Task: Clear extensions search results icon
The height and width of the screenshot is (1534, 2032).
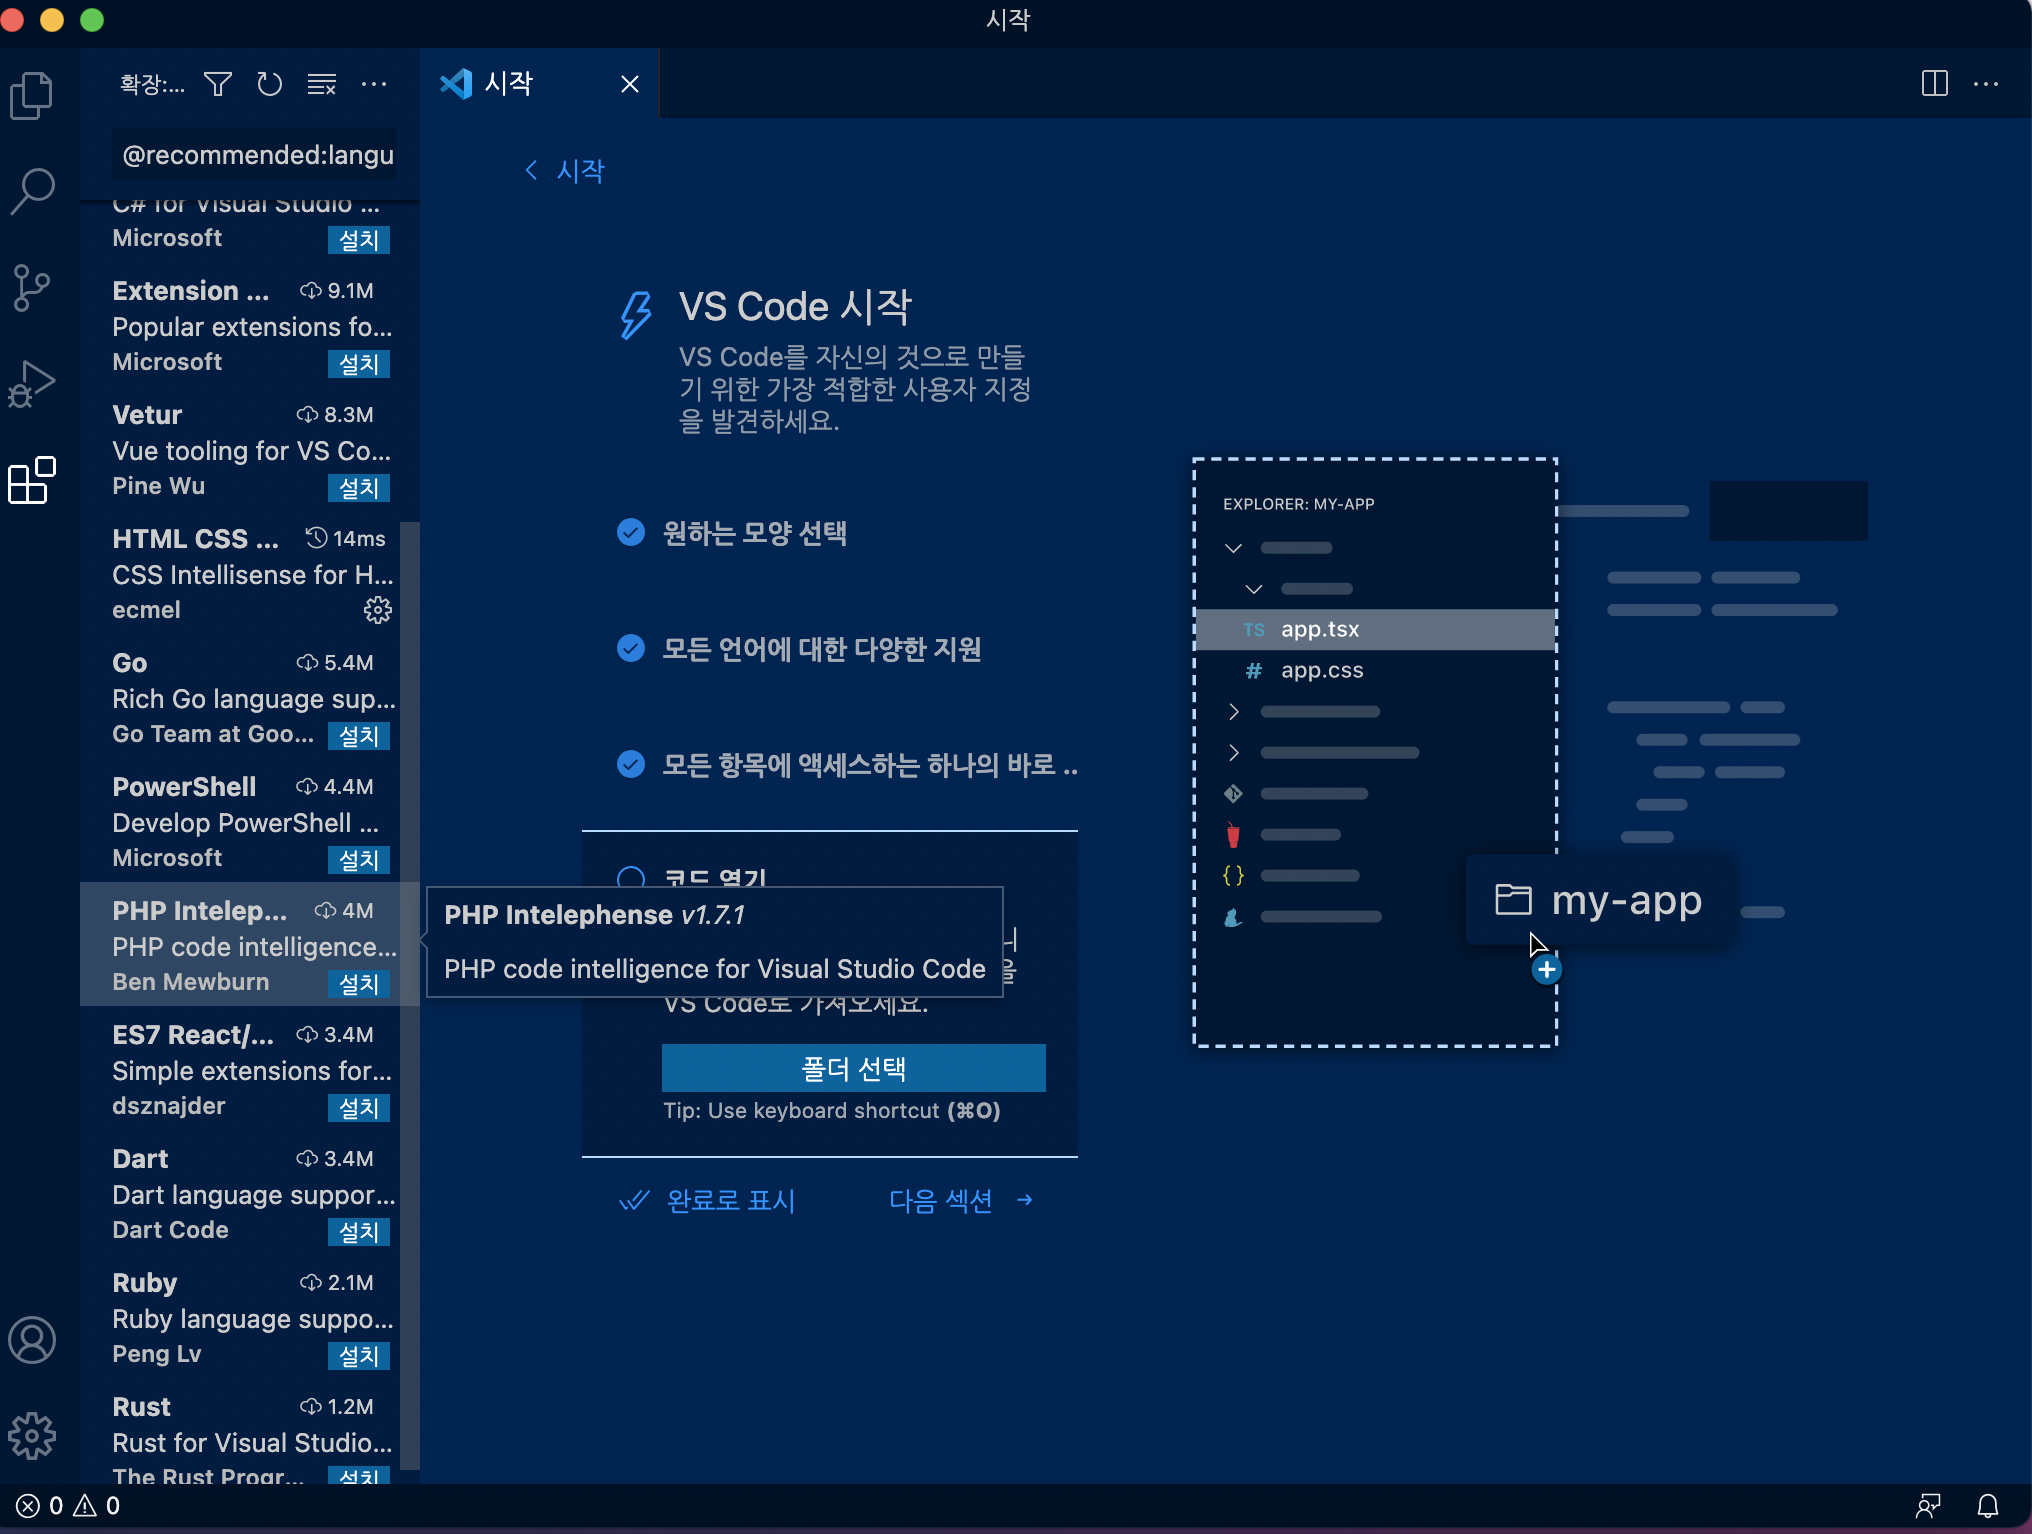Action: tap(321, 84)
